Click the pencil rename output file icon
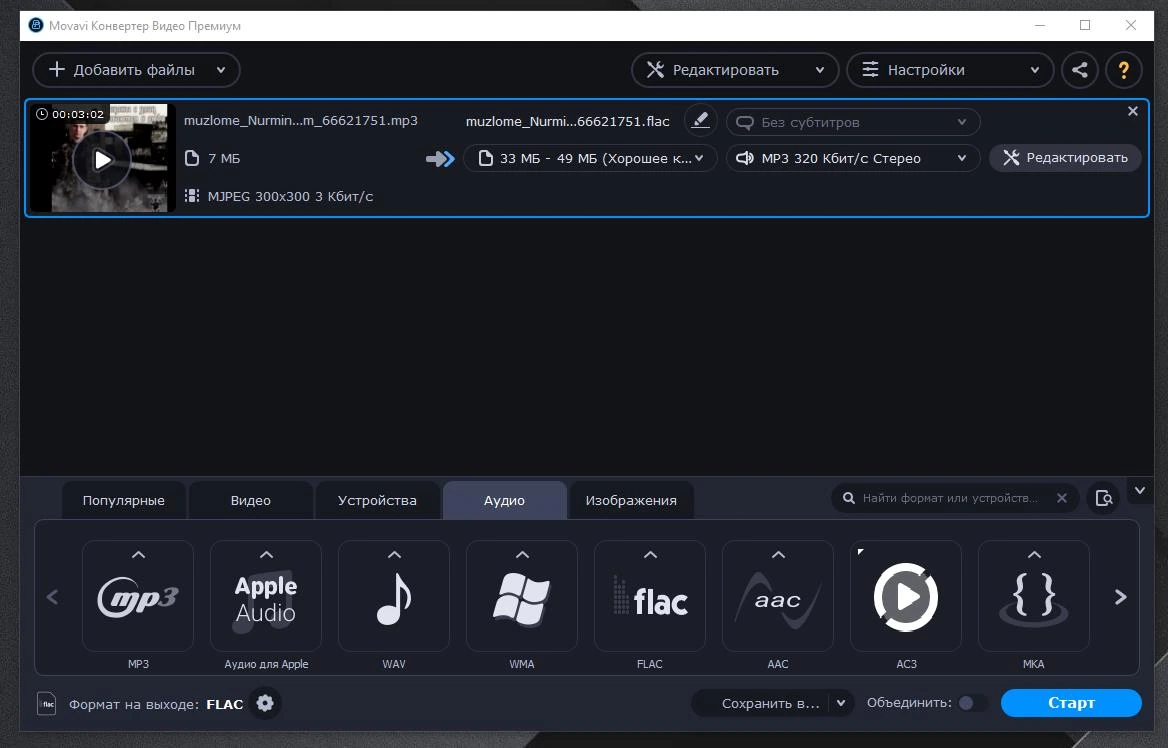This screenshot has width=1168, height=748. point(700,120)
